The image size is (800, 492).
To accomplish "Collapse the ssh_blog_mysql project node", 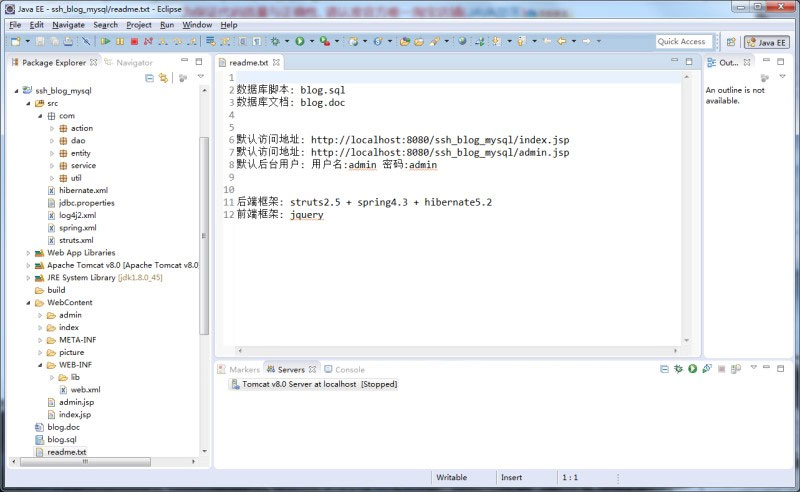I will click(16, 91).
